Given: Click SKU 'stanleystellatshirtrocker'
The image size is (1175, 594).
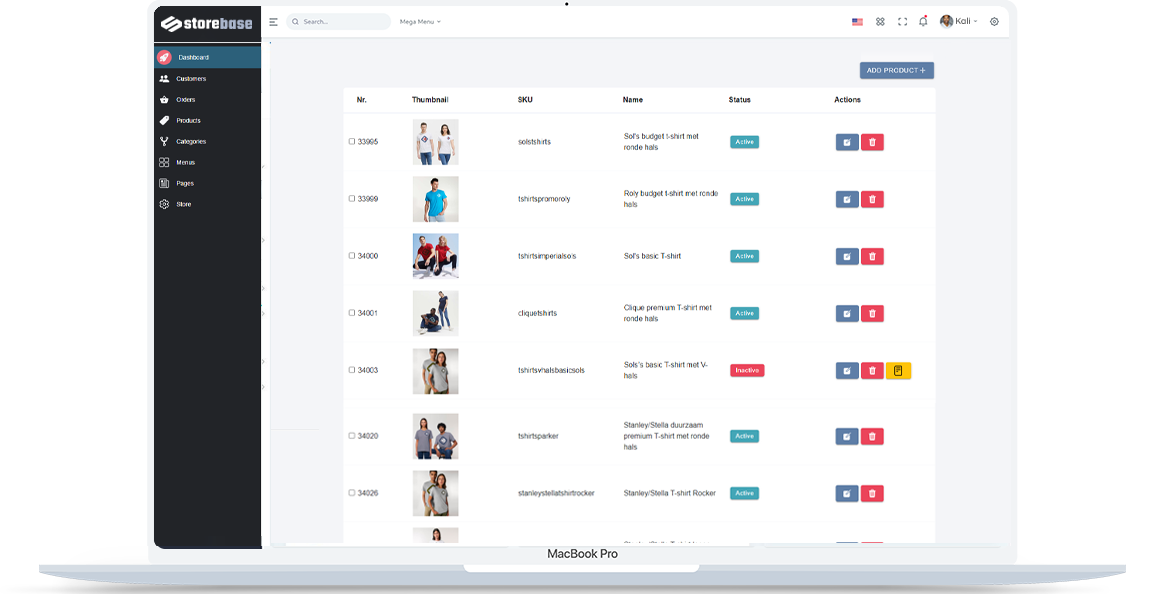Looking at the screenshot, I should [556, 493].
